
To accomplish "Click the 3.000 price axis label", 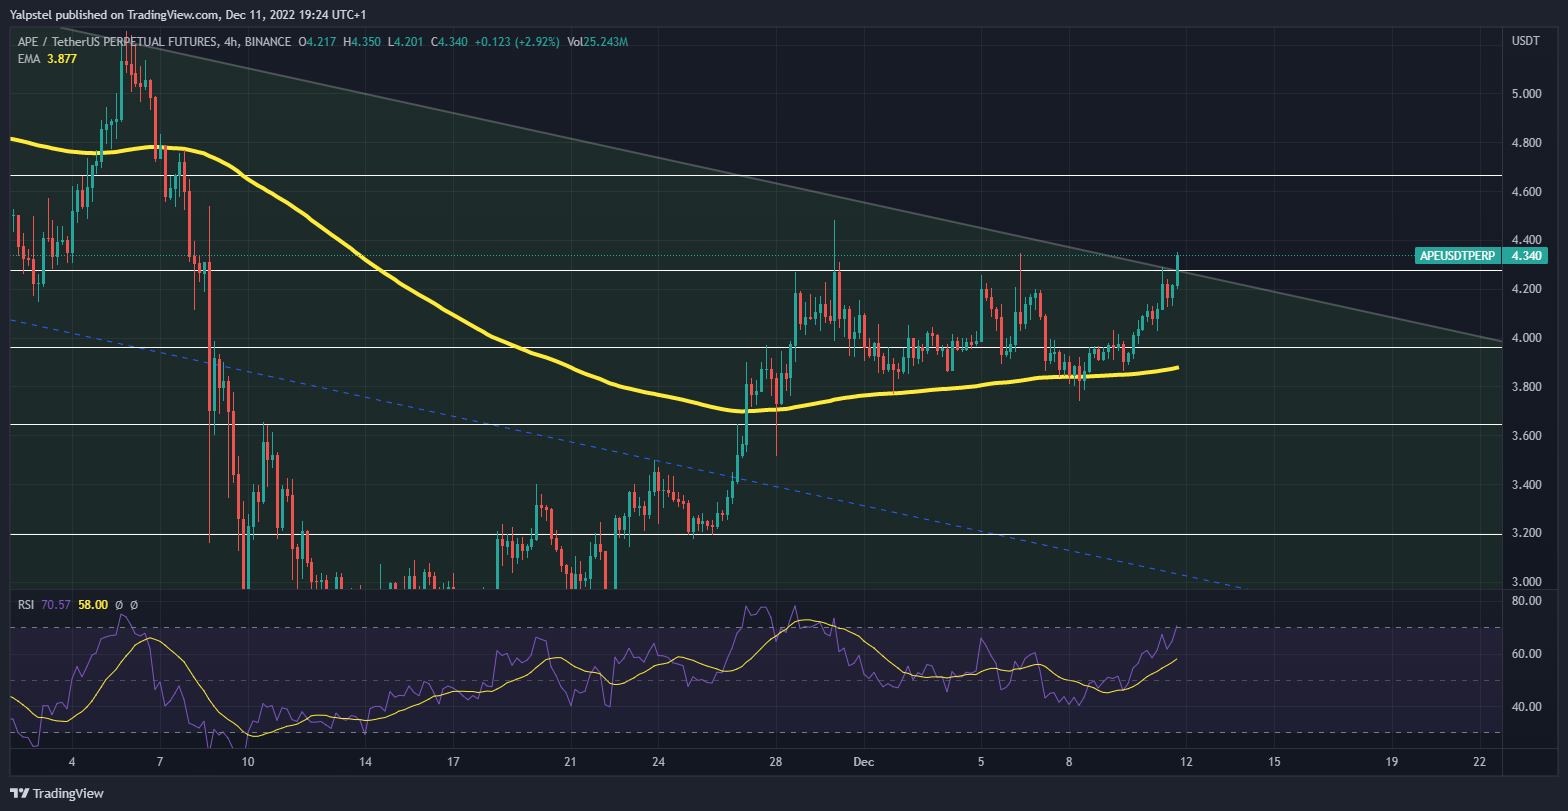I will [x=1526, y=582].
